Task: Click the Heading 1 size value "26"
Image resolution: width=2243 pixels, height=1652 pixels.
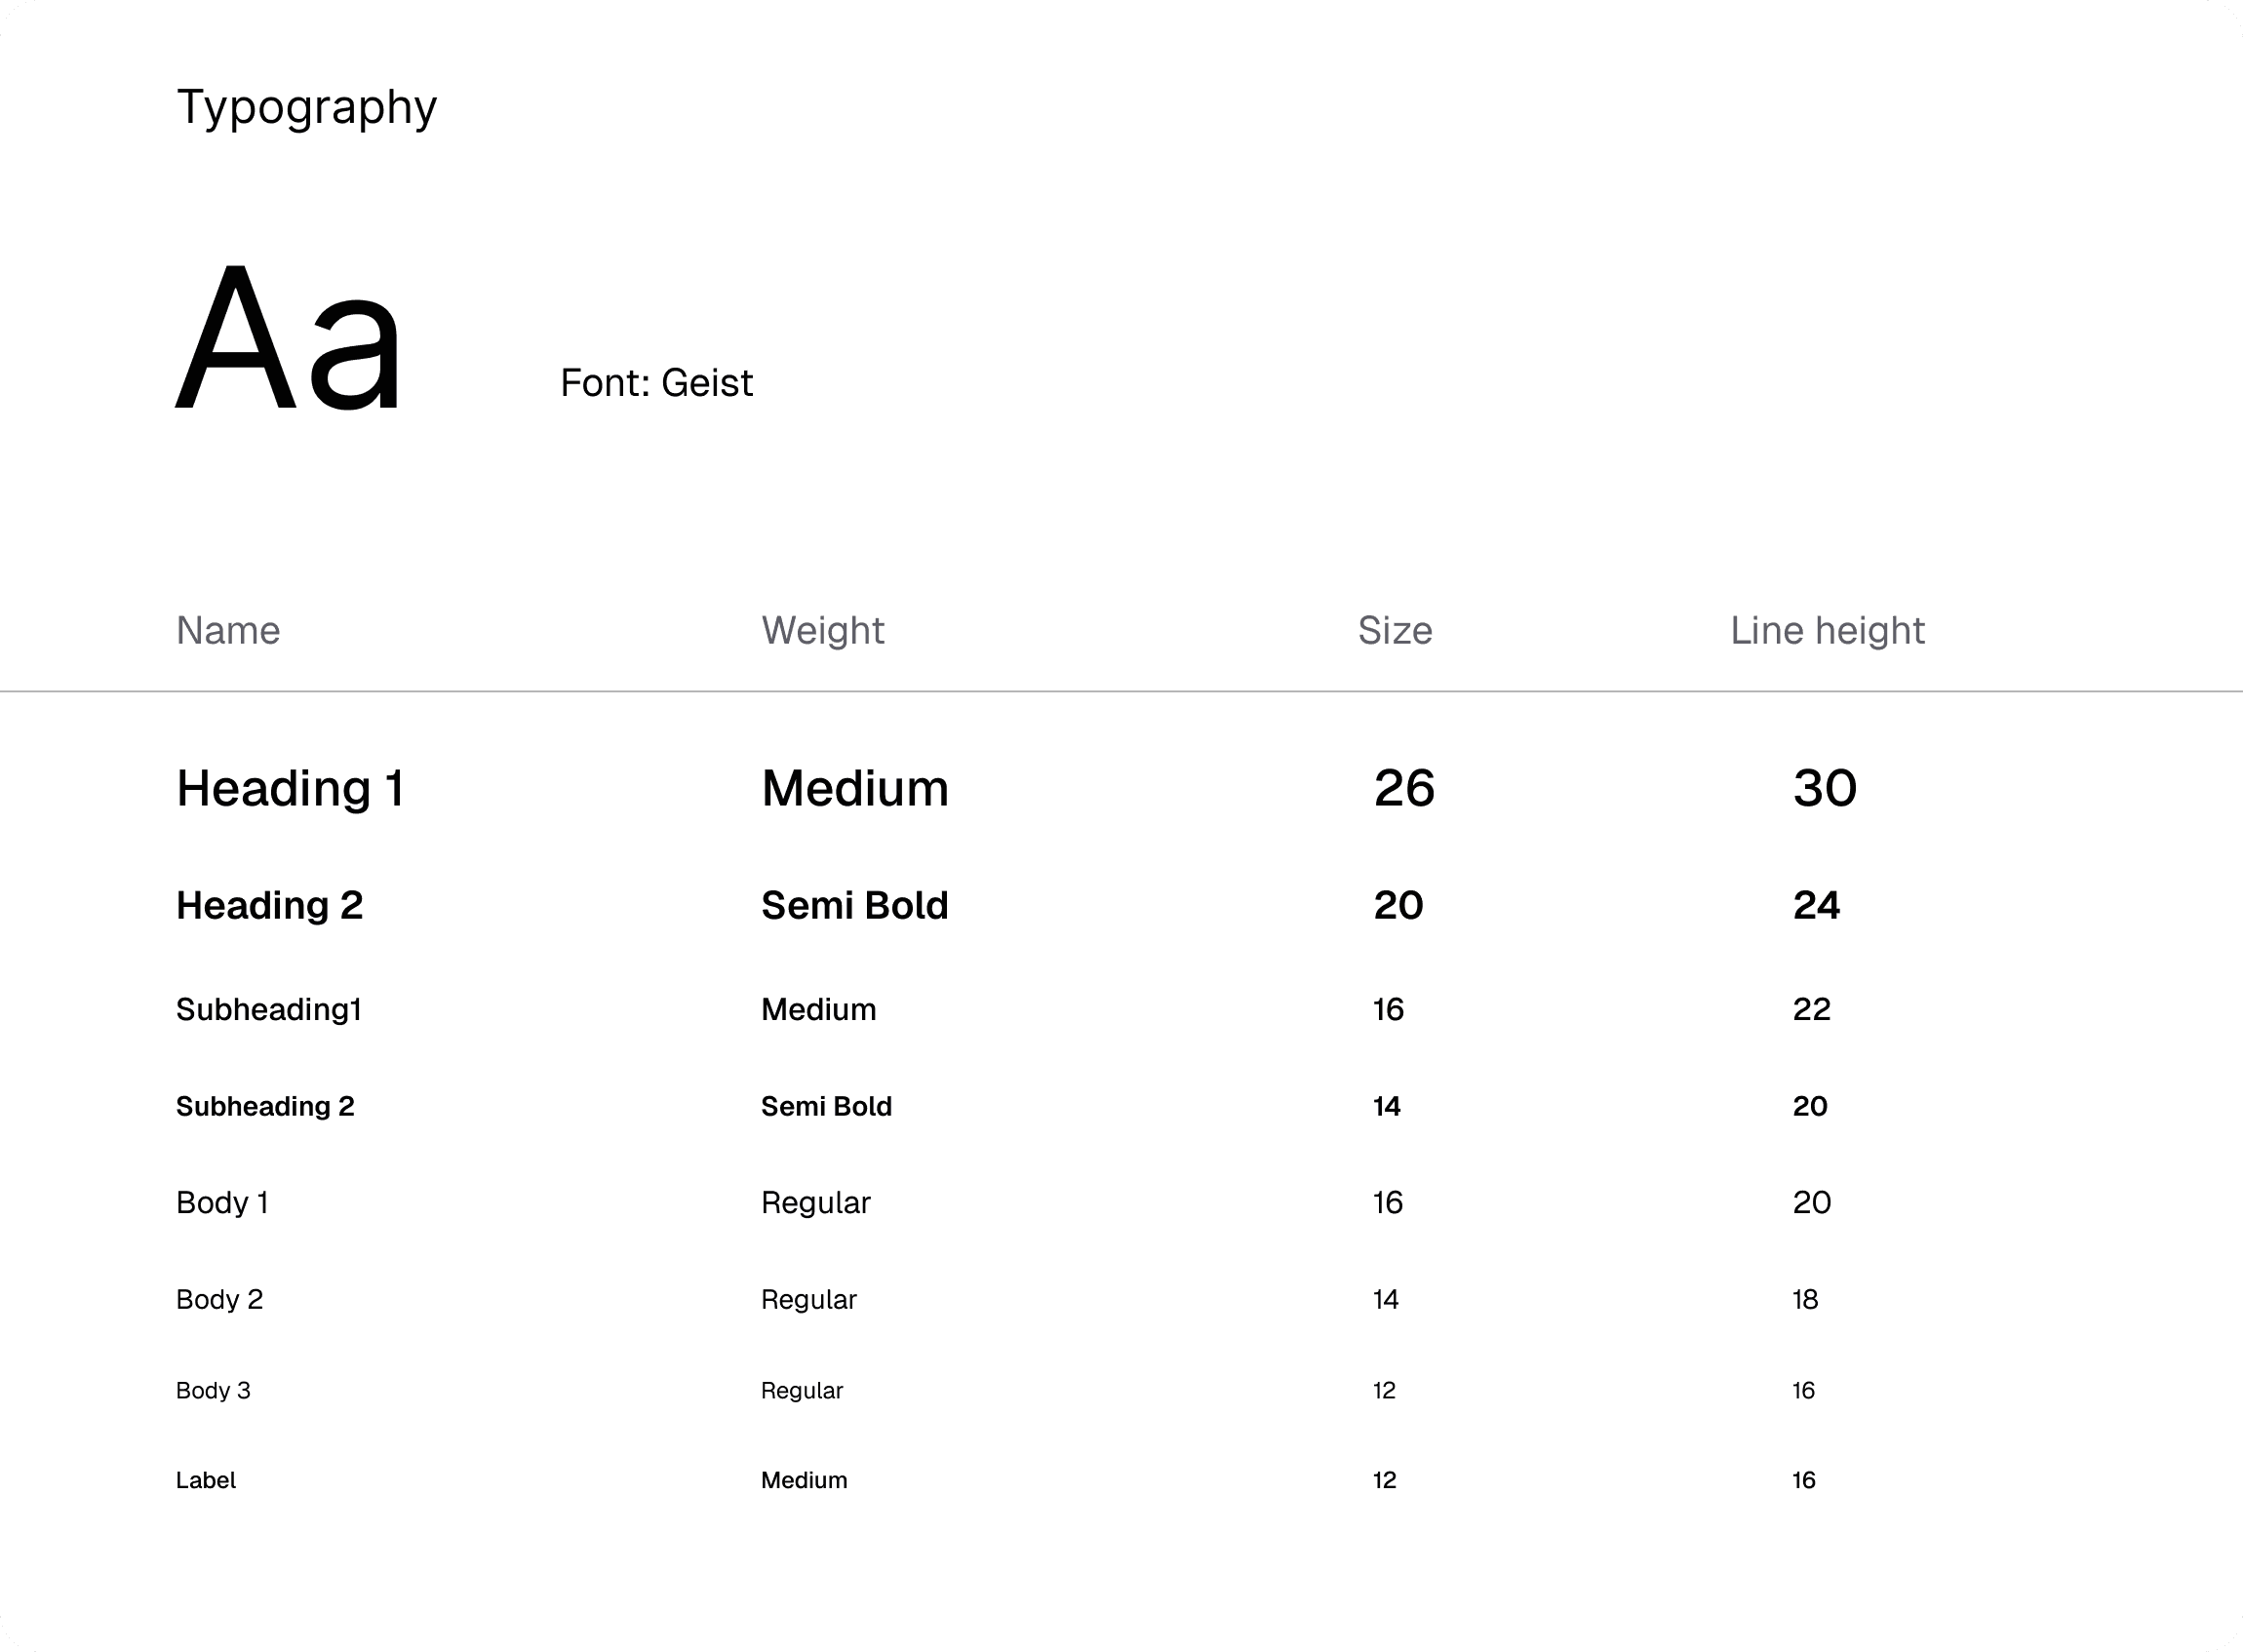Action: [x=1404, y=788]
